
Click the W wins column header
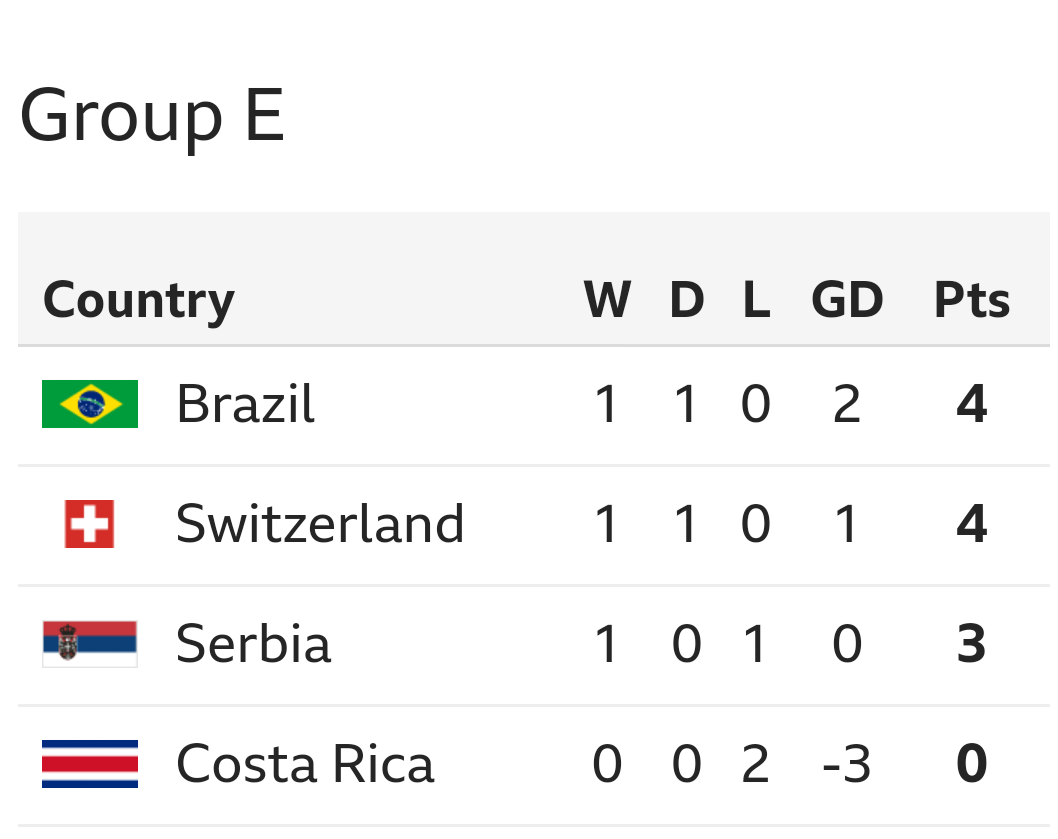[x=607, y=300]
